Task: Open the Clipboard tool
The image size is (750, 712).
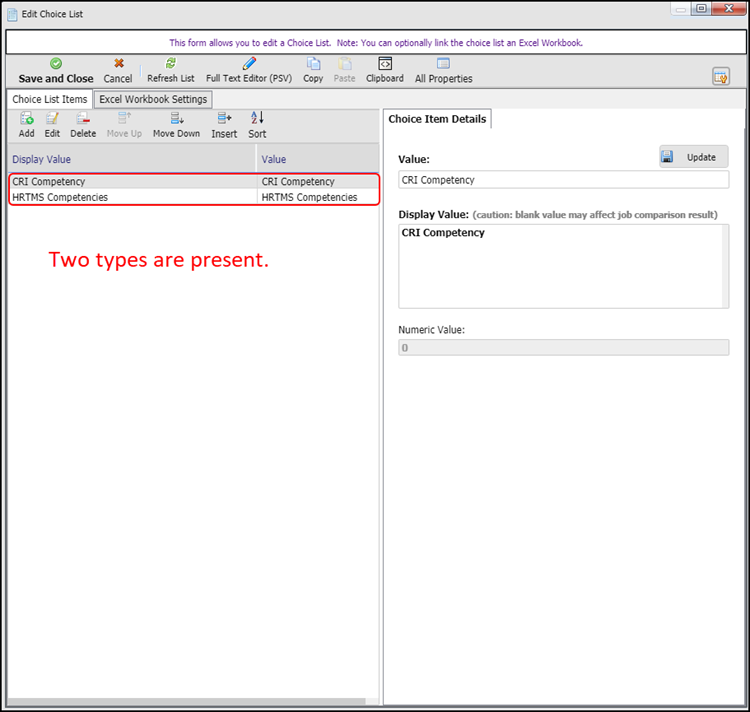Action: (x=385, y=71)
